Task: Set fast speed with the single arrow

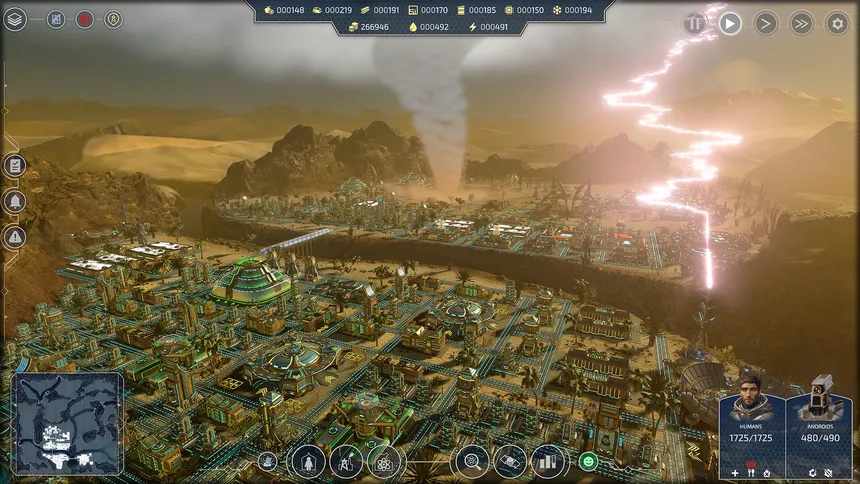Action: pyautogui.click(x=766, y=24)
